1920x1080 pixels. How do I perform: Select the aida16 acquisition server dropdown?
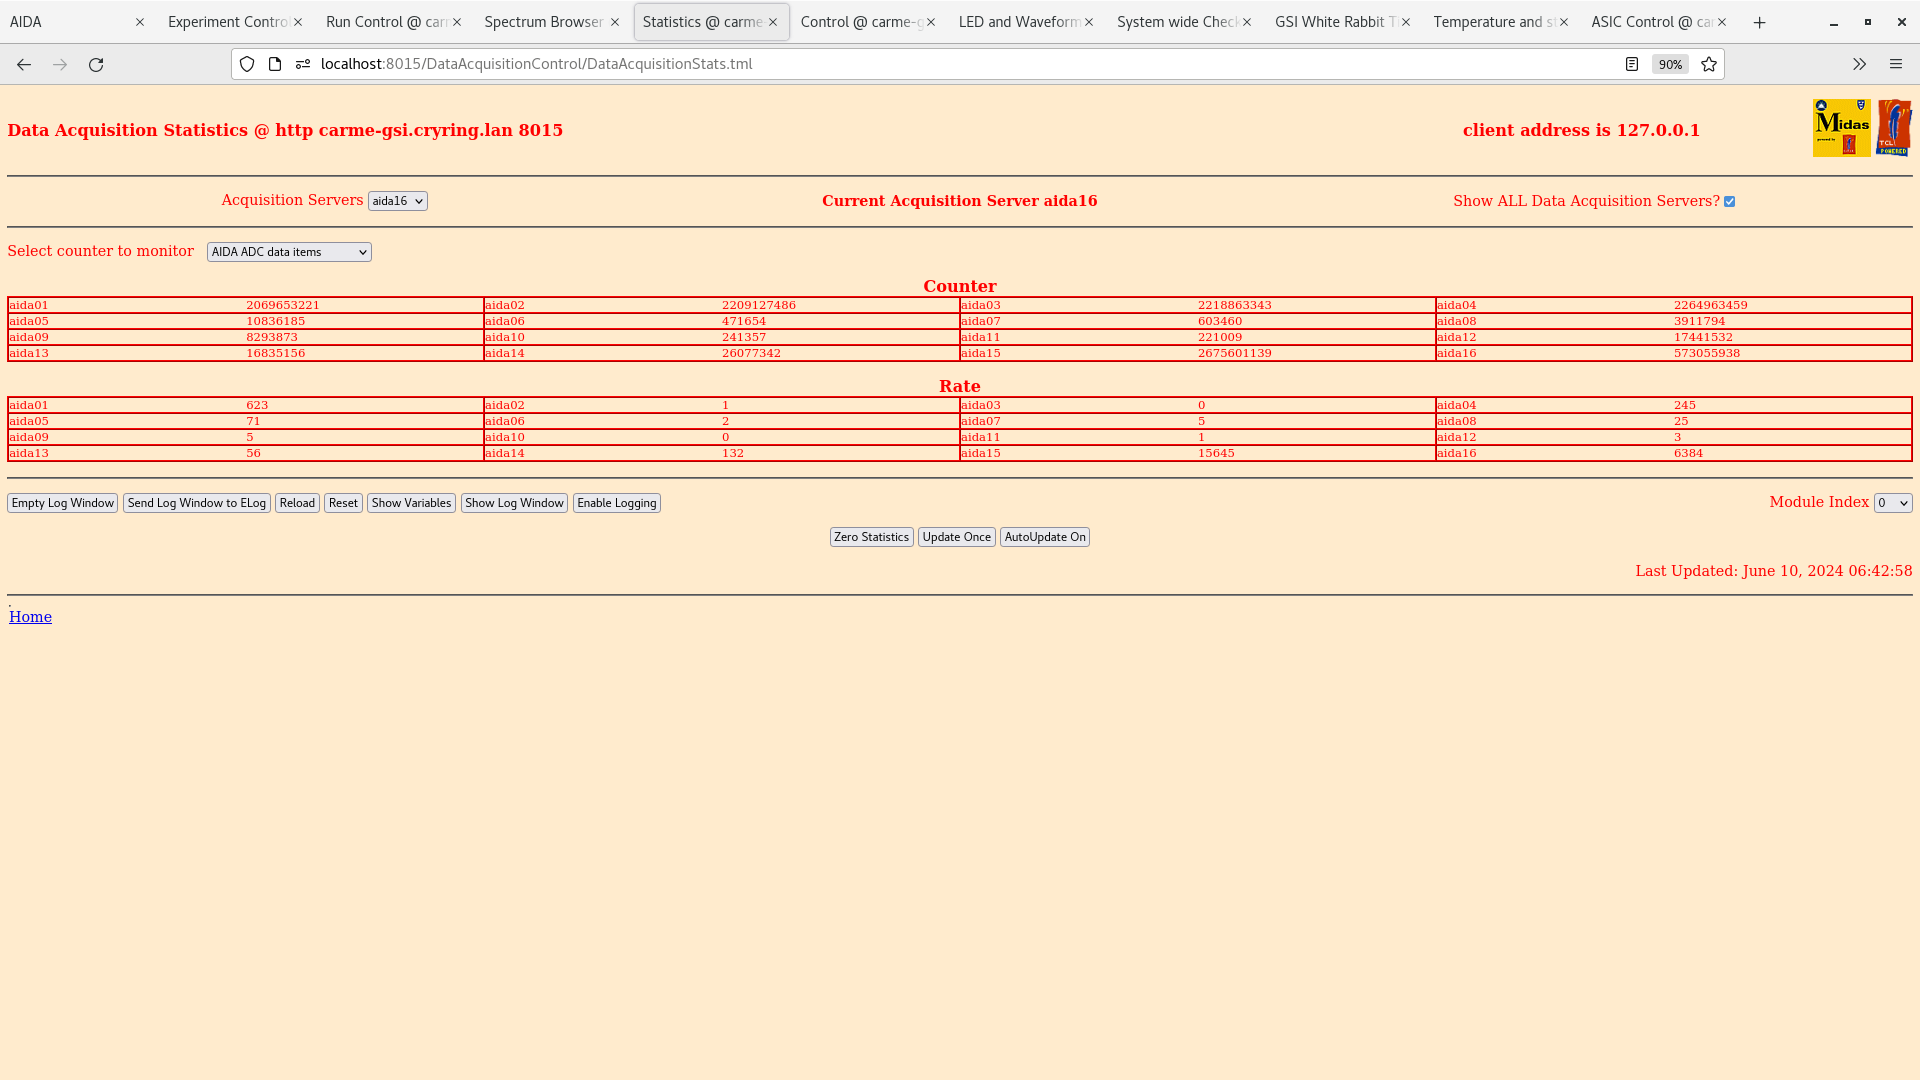tap(397, 200)
